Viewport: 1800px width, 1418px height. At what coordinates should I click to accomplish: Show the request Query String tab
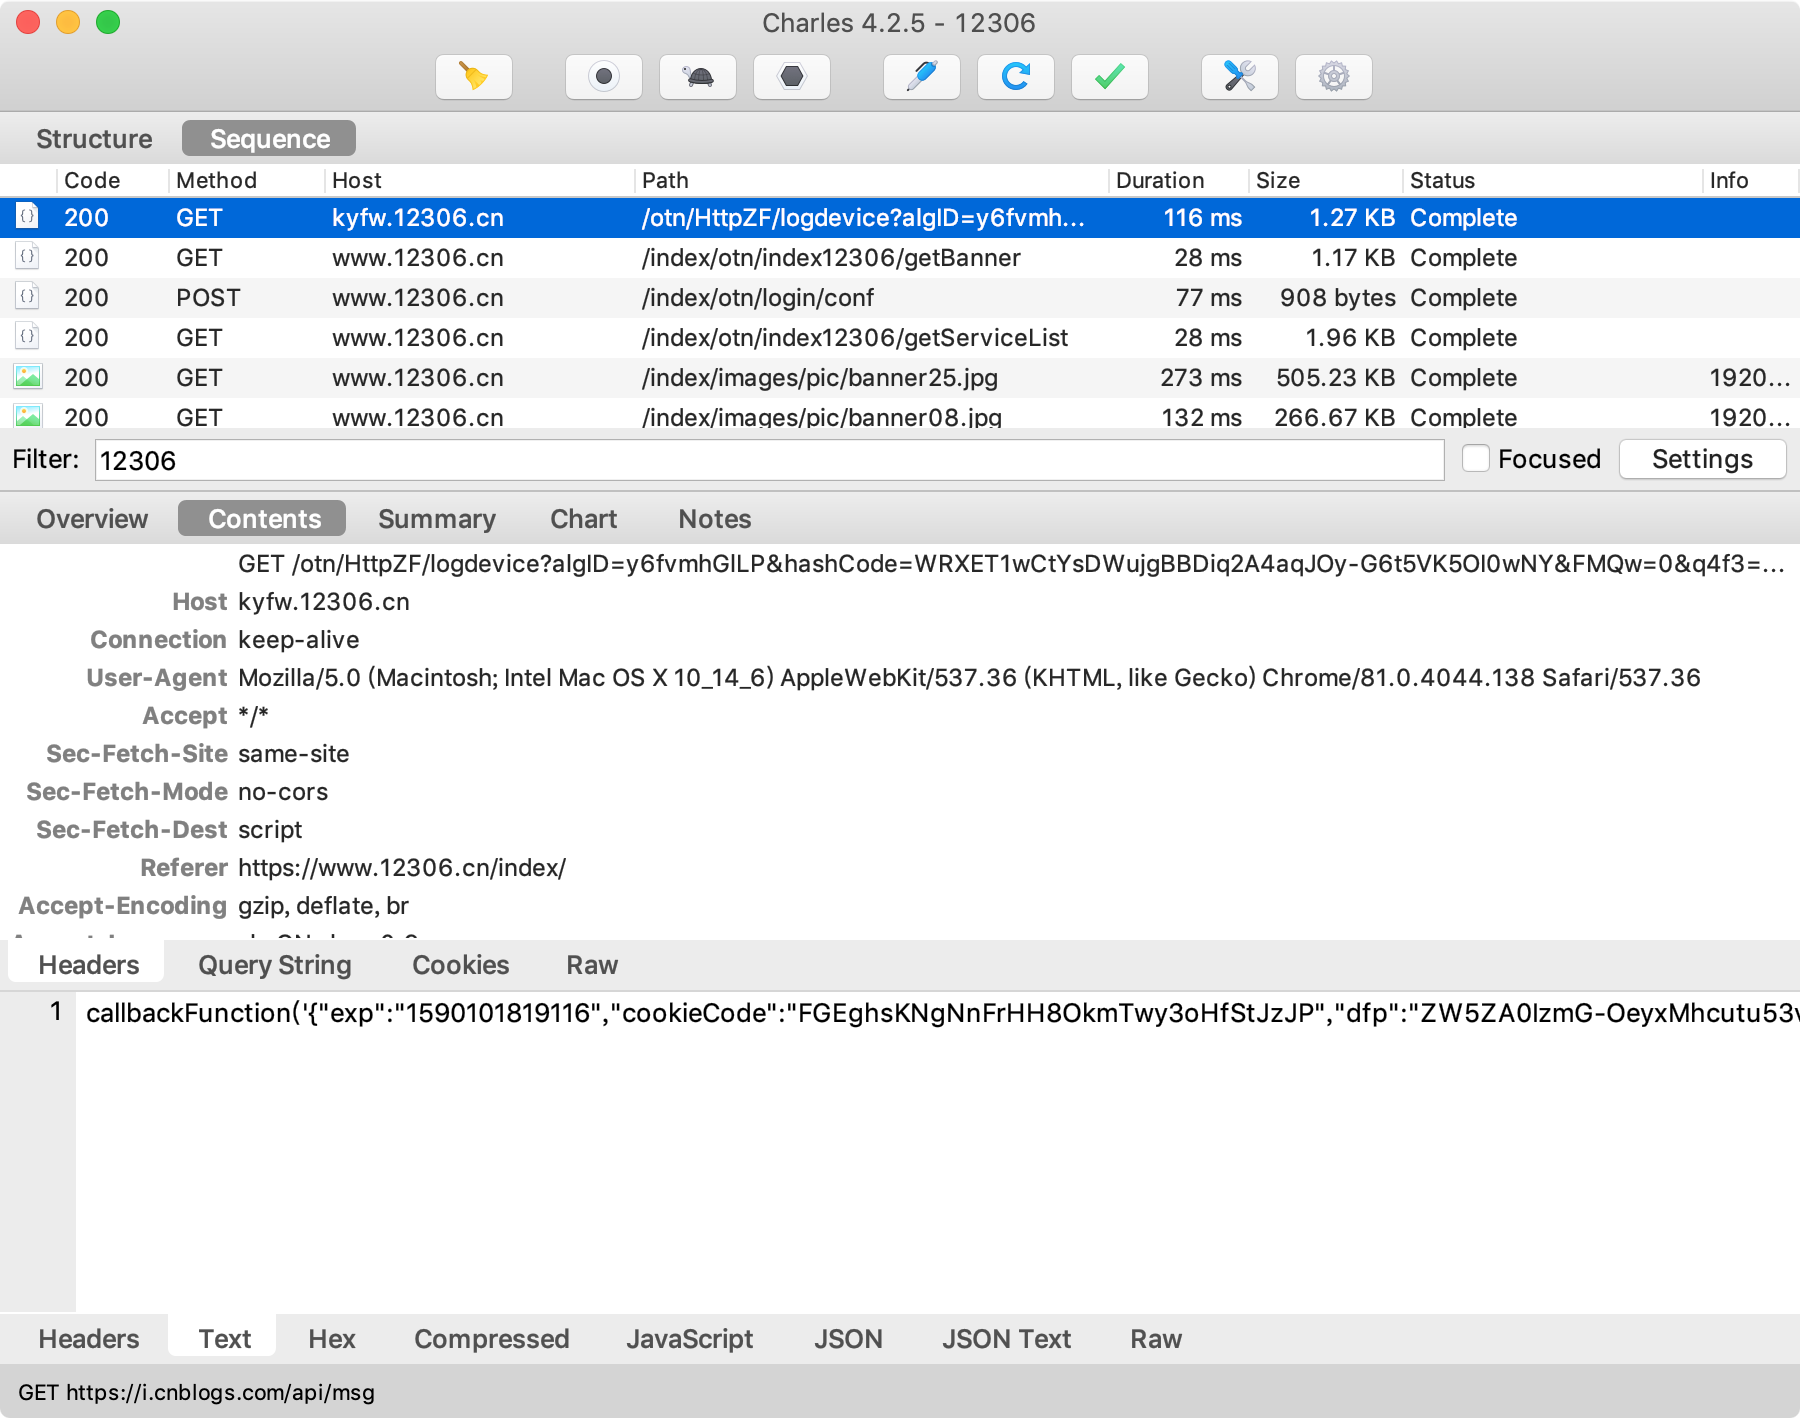point(275,965)
